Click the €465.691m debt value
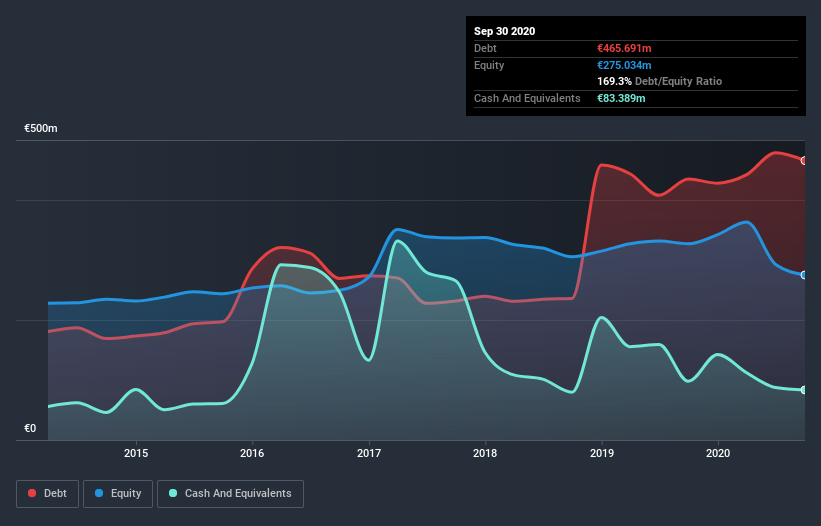The width and height of the screenshot is (821, 526). [624, 48]
